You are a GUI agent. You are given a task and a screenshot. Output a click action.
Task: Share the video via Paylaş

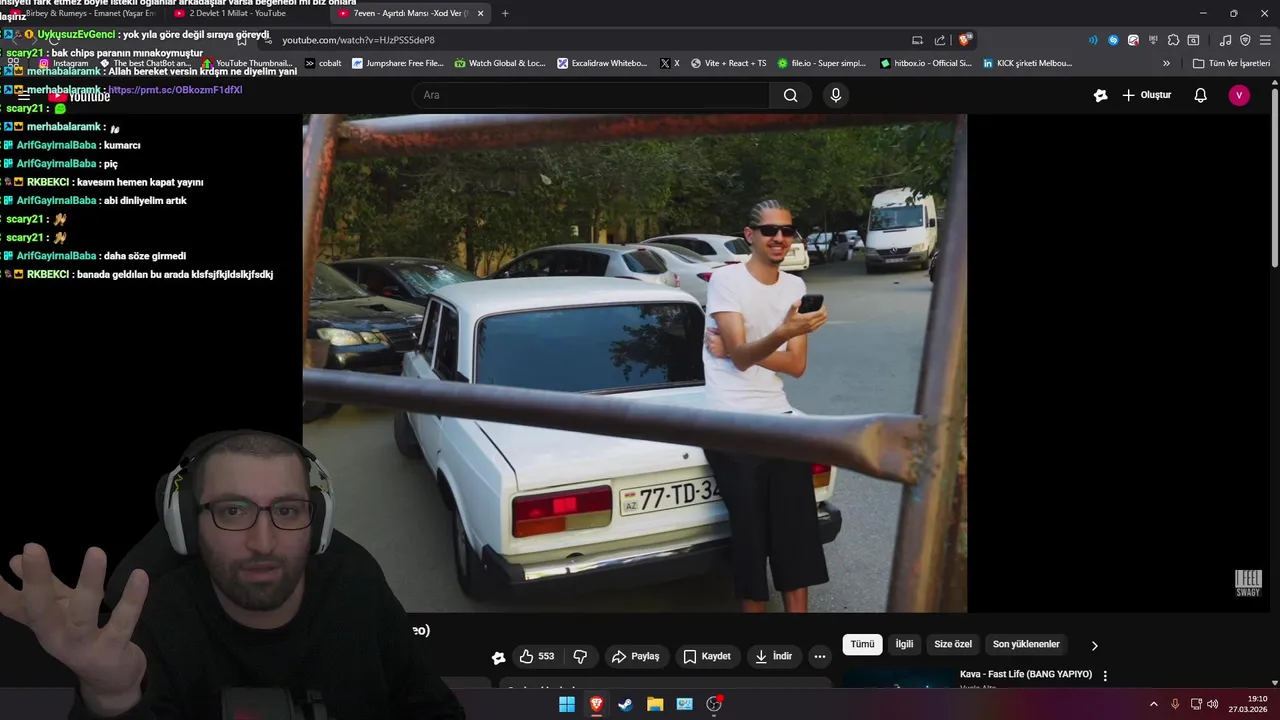(x=635, y=656)
